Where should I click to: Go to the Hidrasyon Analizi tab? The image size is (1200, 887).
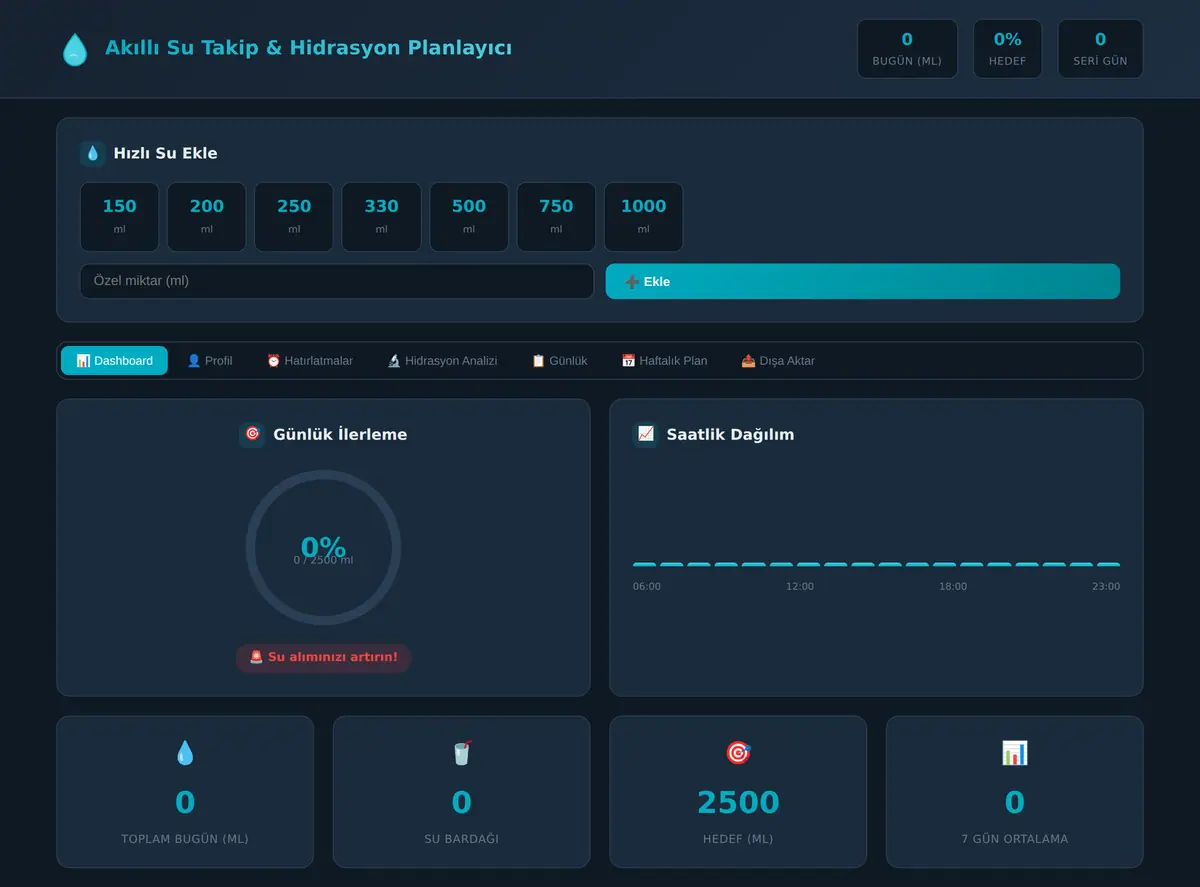[442, 361]
